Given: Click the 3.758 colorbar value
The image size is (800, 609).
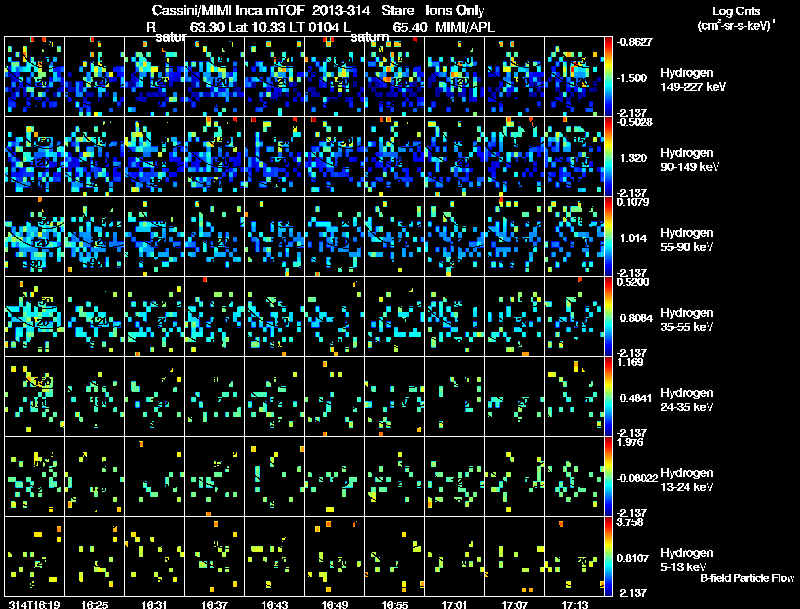Looking at the screenshot, I should tap(630, 522).
